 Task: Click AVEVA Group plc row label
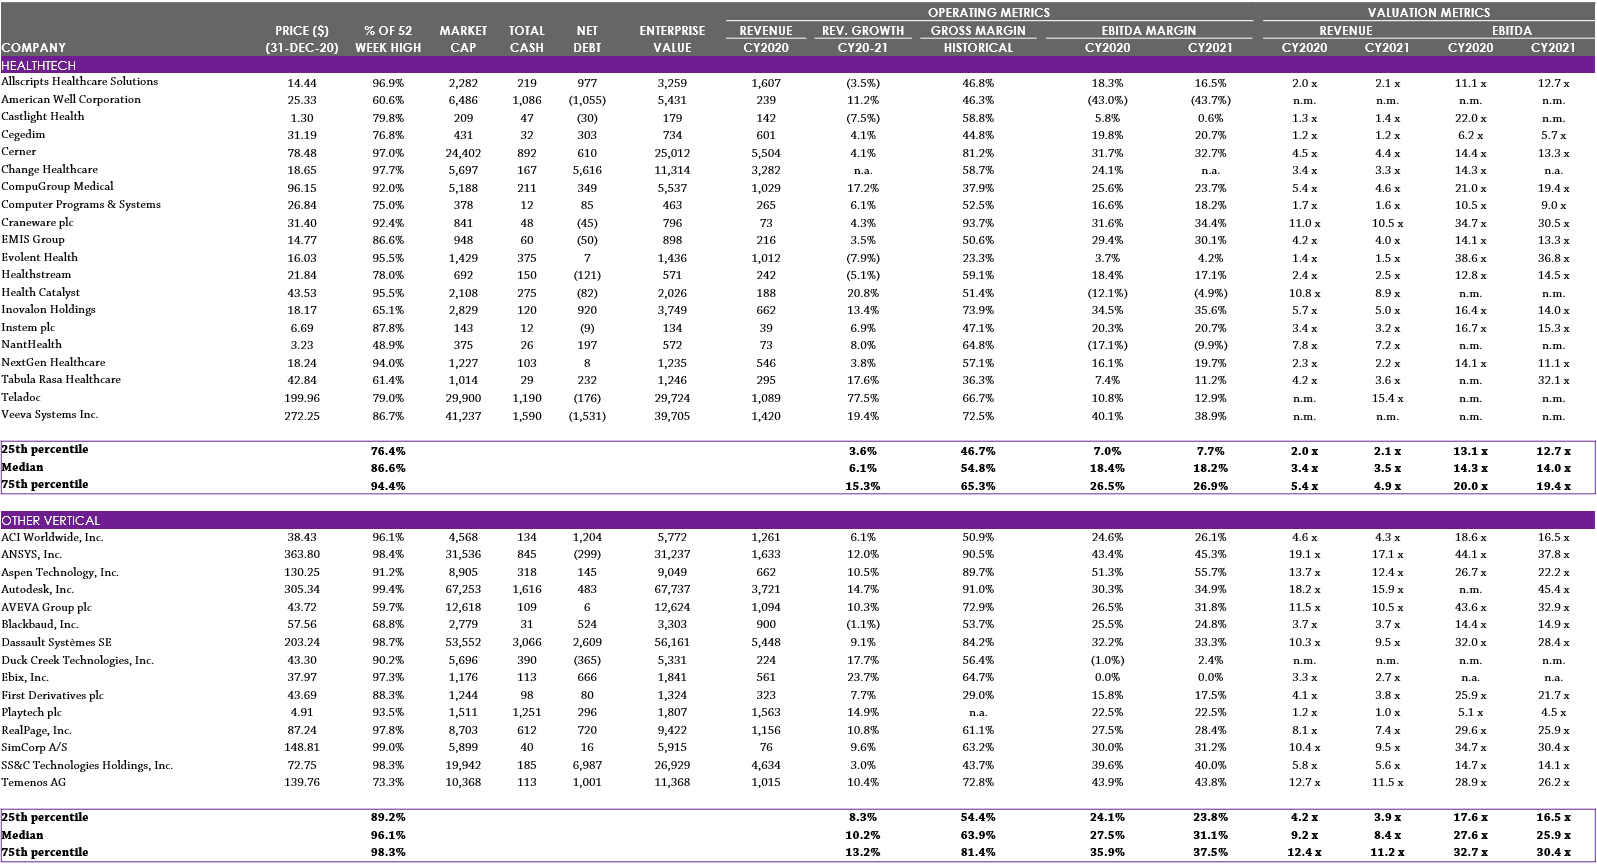coord(47,607)
